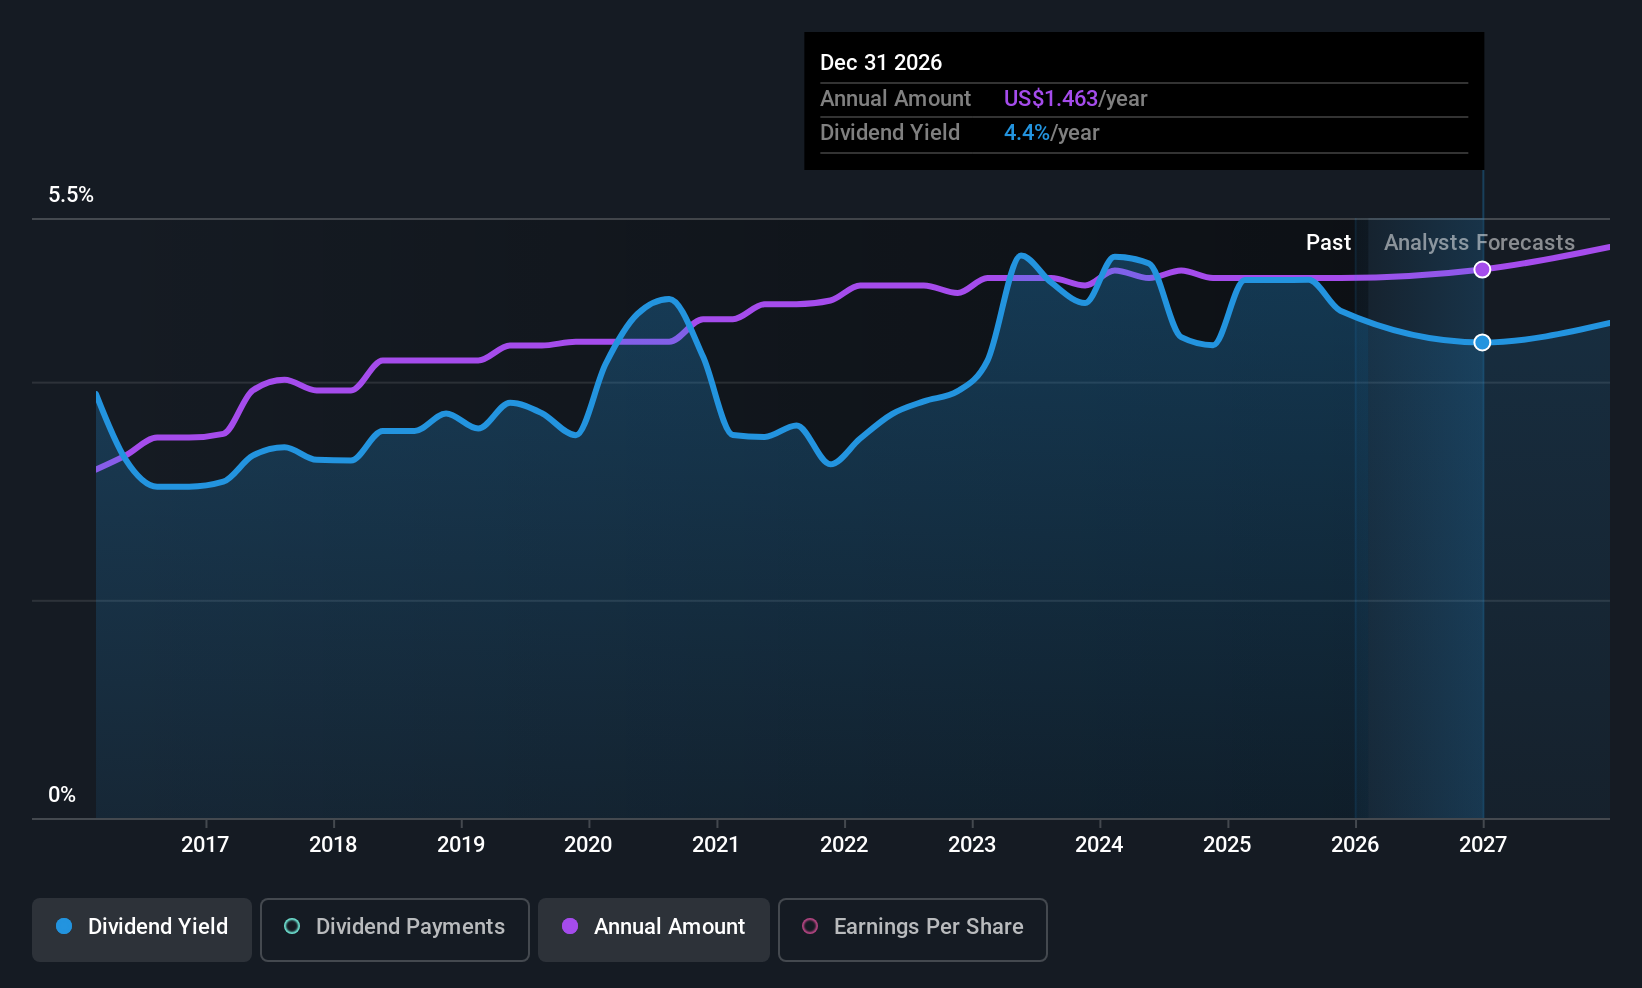Click the teal Dividend Payments legend circle
1642x988 pixels.
pos(292,927)
